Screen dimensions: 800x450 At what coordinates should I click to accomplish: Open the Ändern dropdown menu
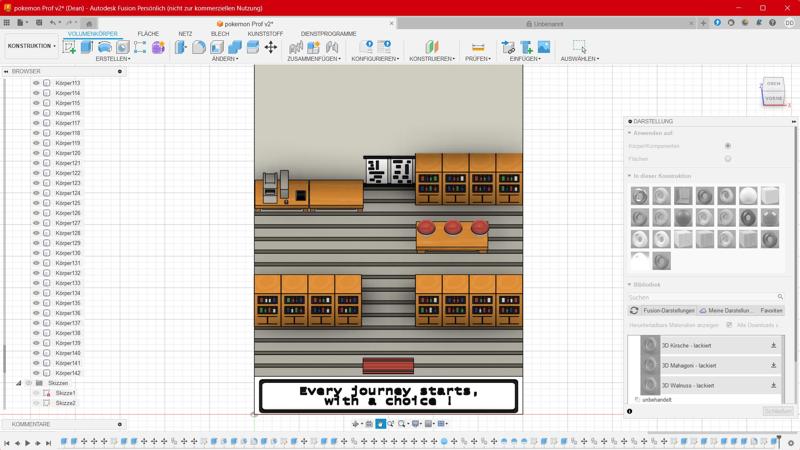click(x=225, y=59)
